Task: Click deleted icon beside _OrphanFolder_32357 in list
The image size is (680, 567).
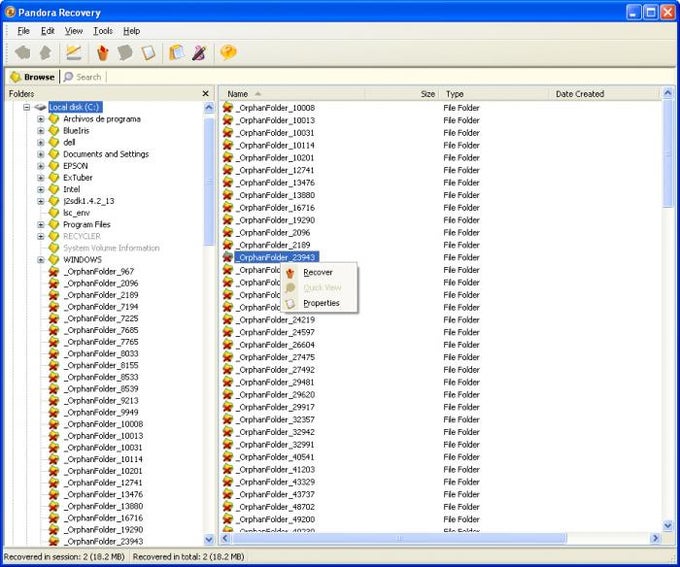Action: (x=228, y=420)
